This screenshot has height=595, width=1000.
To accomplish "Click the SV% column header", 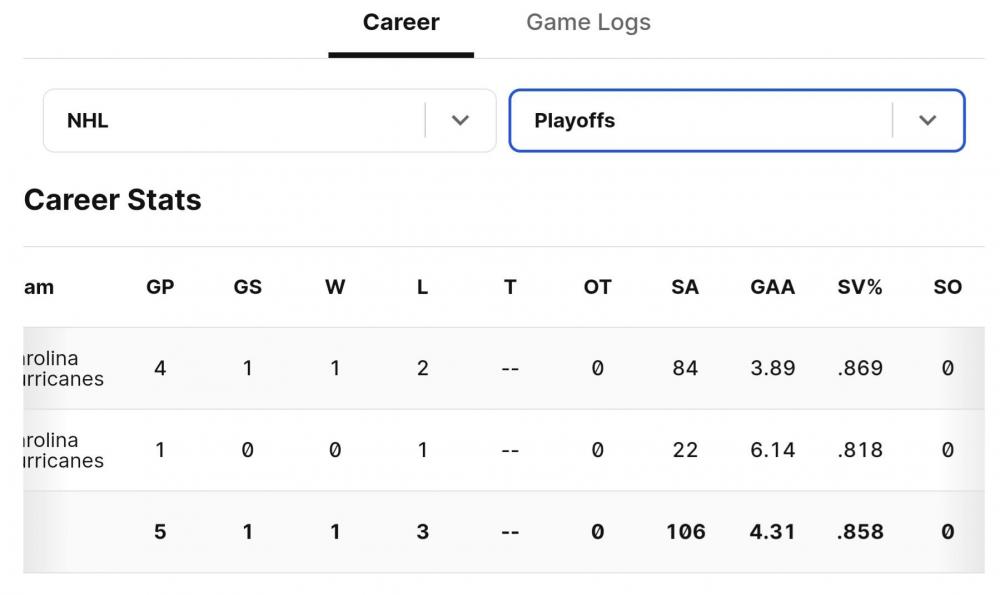I will click(x=860, y=287).
